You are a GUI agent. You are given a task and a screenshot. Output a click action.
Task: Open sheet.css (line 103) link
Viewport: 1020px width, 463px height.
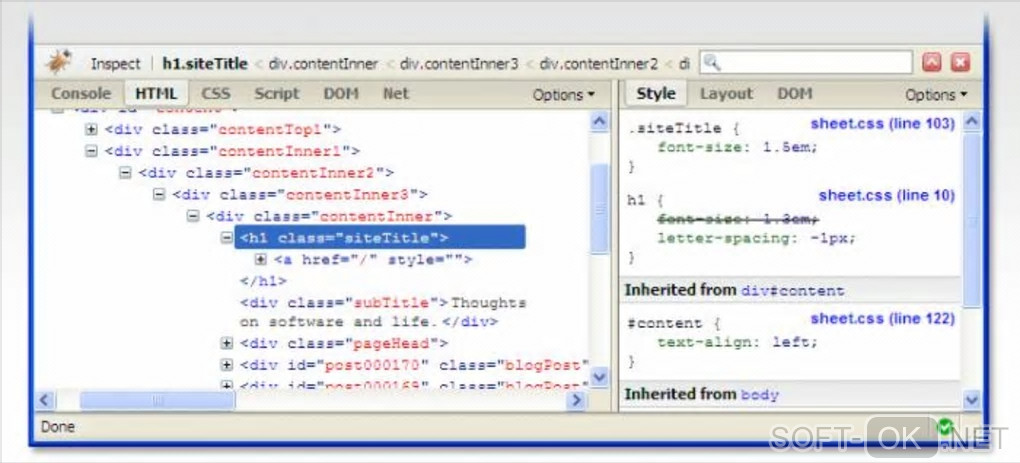(883, 124)
